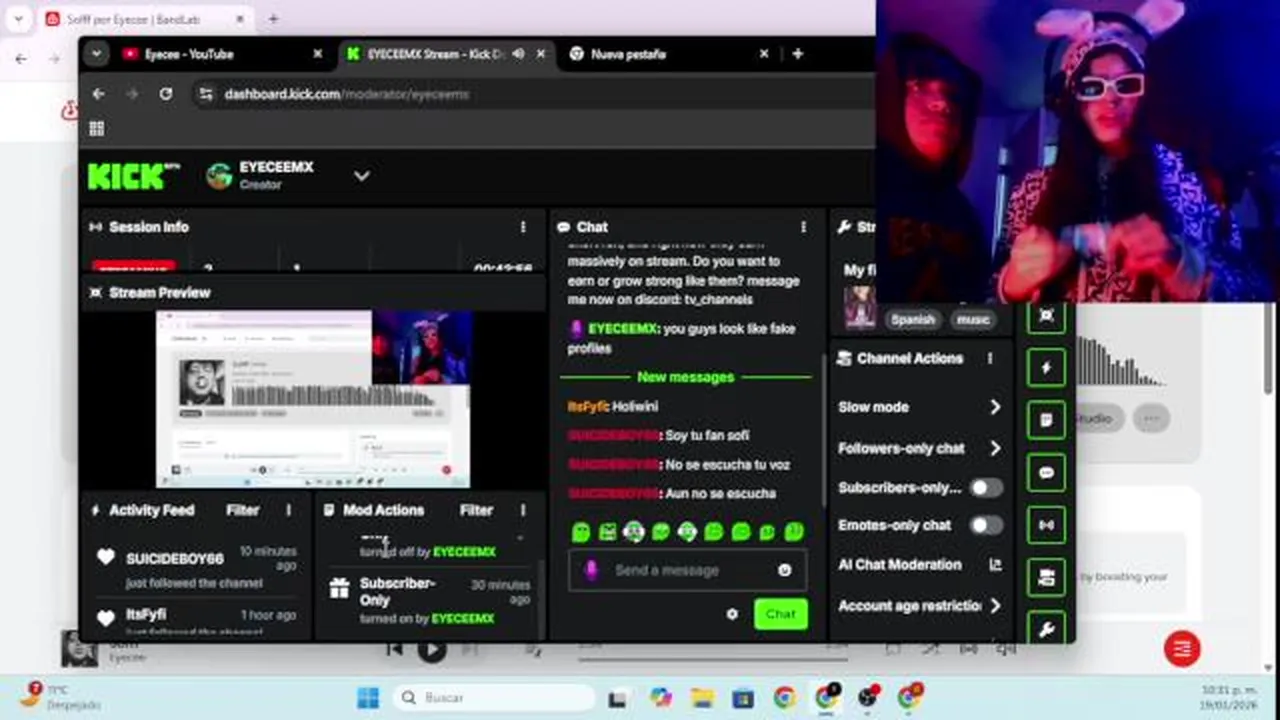Click the mod log document sidebar icon
Screen dimensions: 1280x720
(x=1046, y=420)
